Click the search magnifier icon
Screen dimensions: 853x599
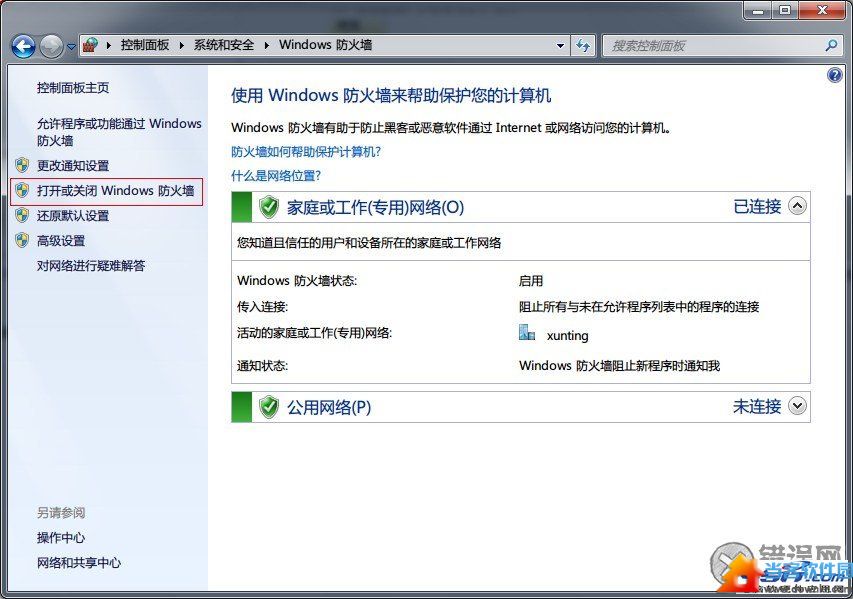831,46
